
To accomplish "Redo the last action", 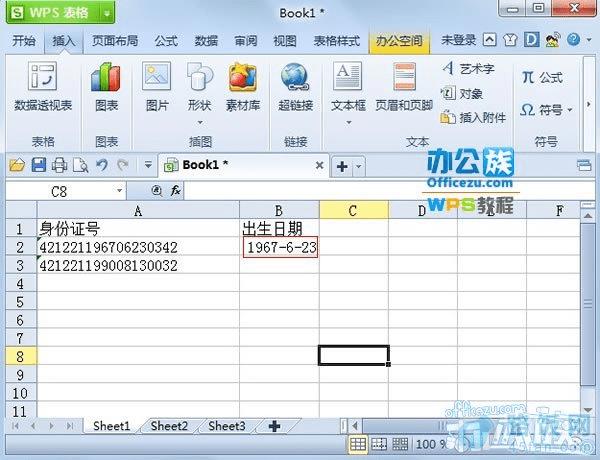I will [123, 165].
